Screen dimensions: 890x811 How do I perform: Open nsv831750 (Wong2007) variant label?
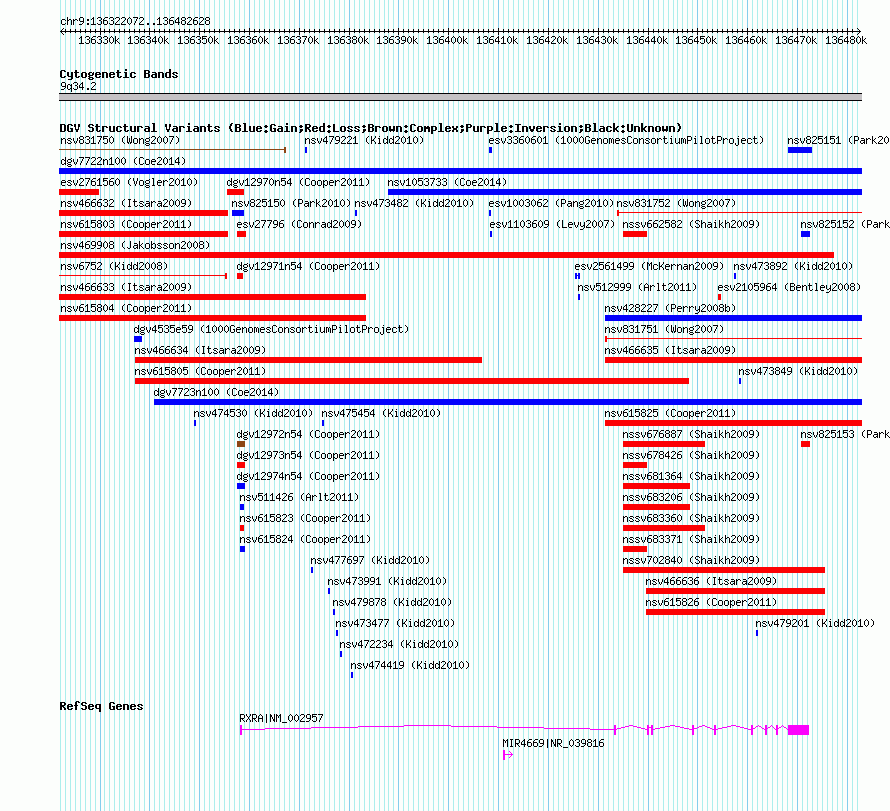(120, 140)
